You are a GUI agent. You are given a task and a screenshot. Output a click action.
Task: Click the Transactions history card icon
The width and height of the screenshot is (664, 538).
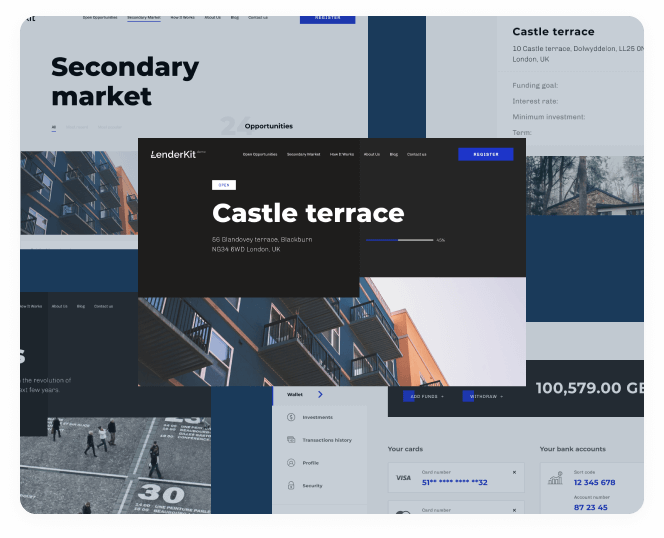[291, 440]
